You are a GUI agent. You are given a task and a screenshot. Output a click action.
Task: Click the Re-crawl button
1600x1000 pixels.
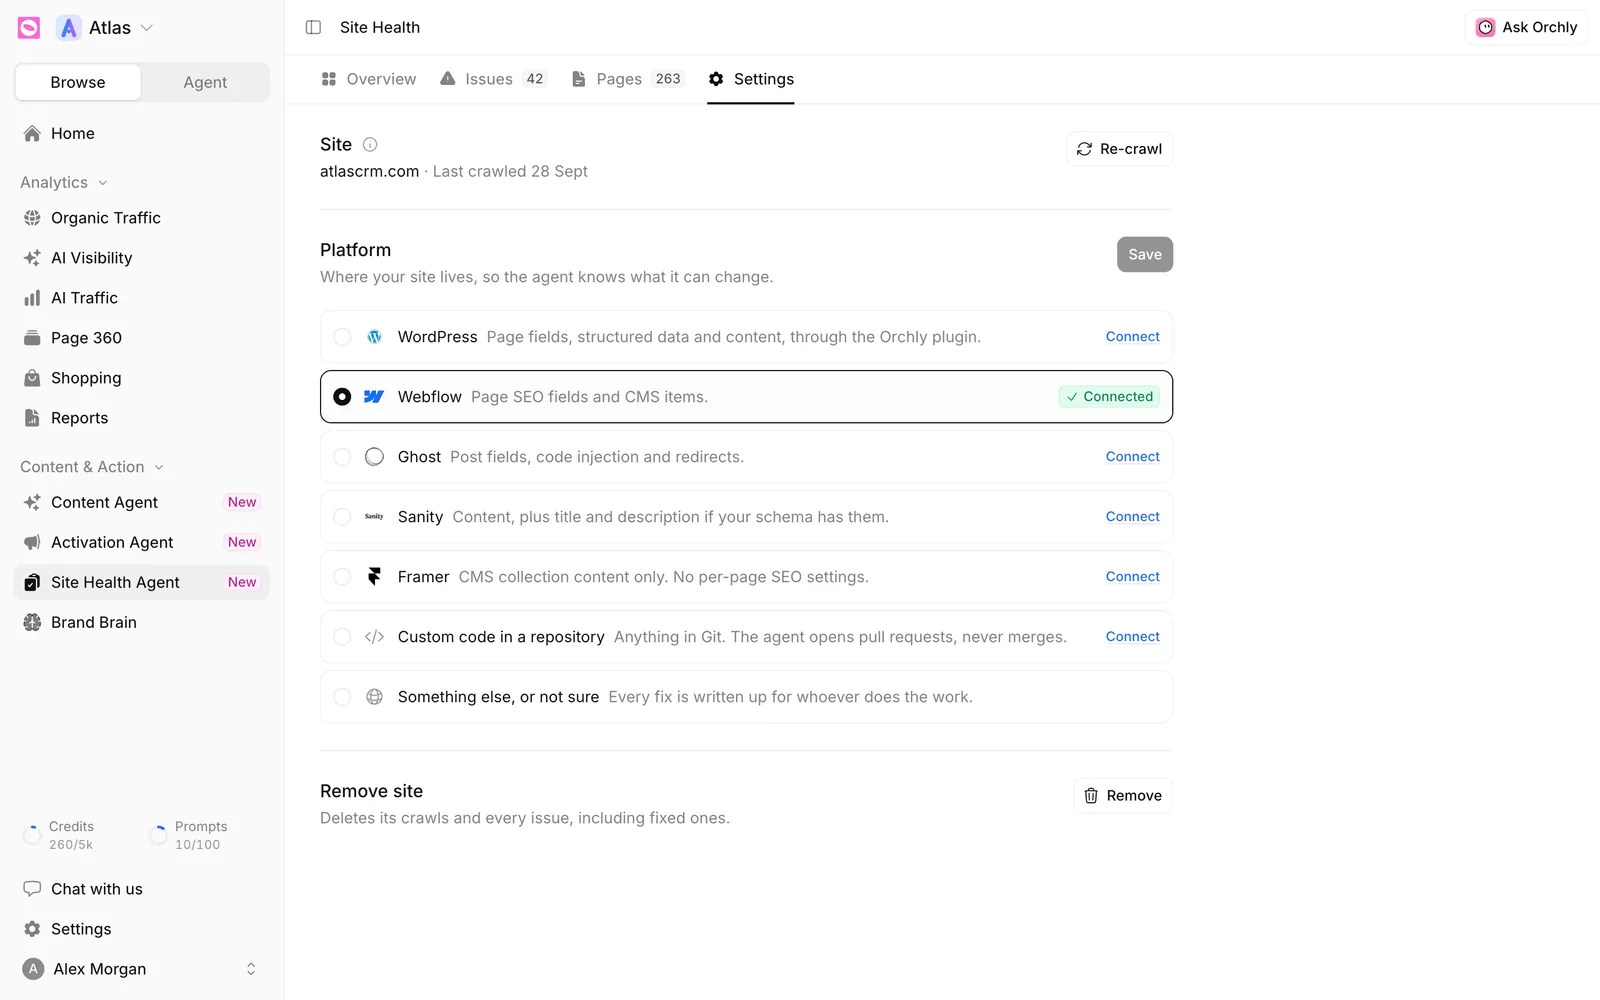(1120, 149)
